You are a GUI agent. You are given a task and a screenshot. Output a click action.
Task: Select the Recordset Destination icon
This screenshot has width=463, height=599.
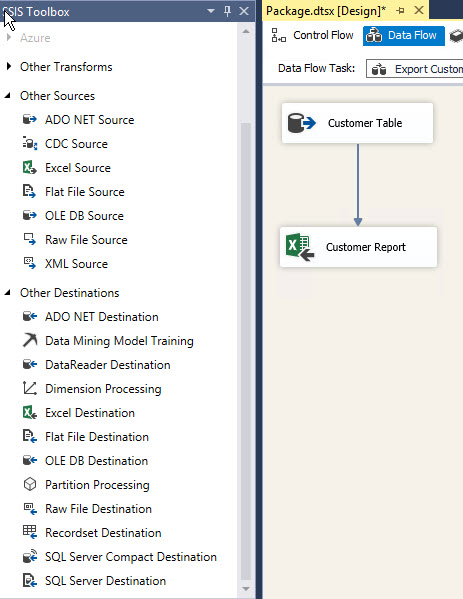(x=29, y=533)
